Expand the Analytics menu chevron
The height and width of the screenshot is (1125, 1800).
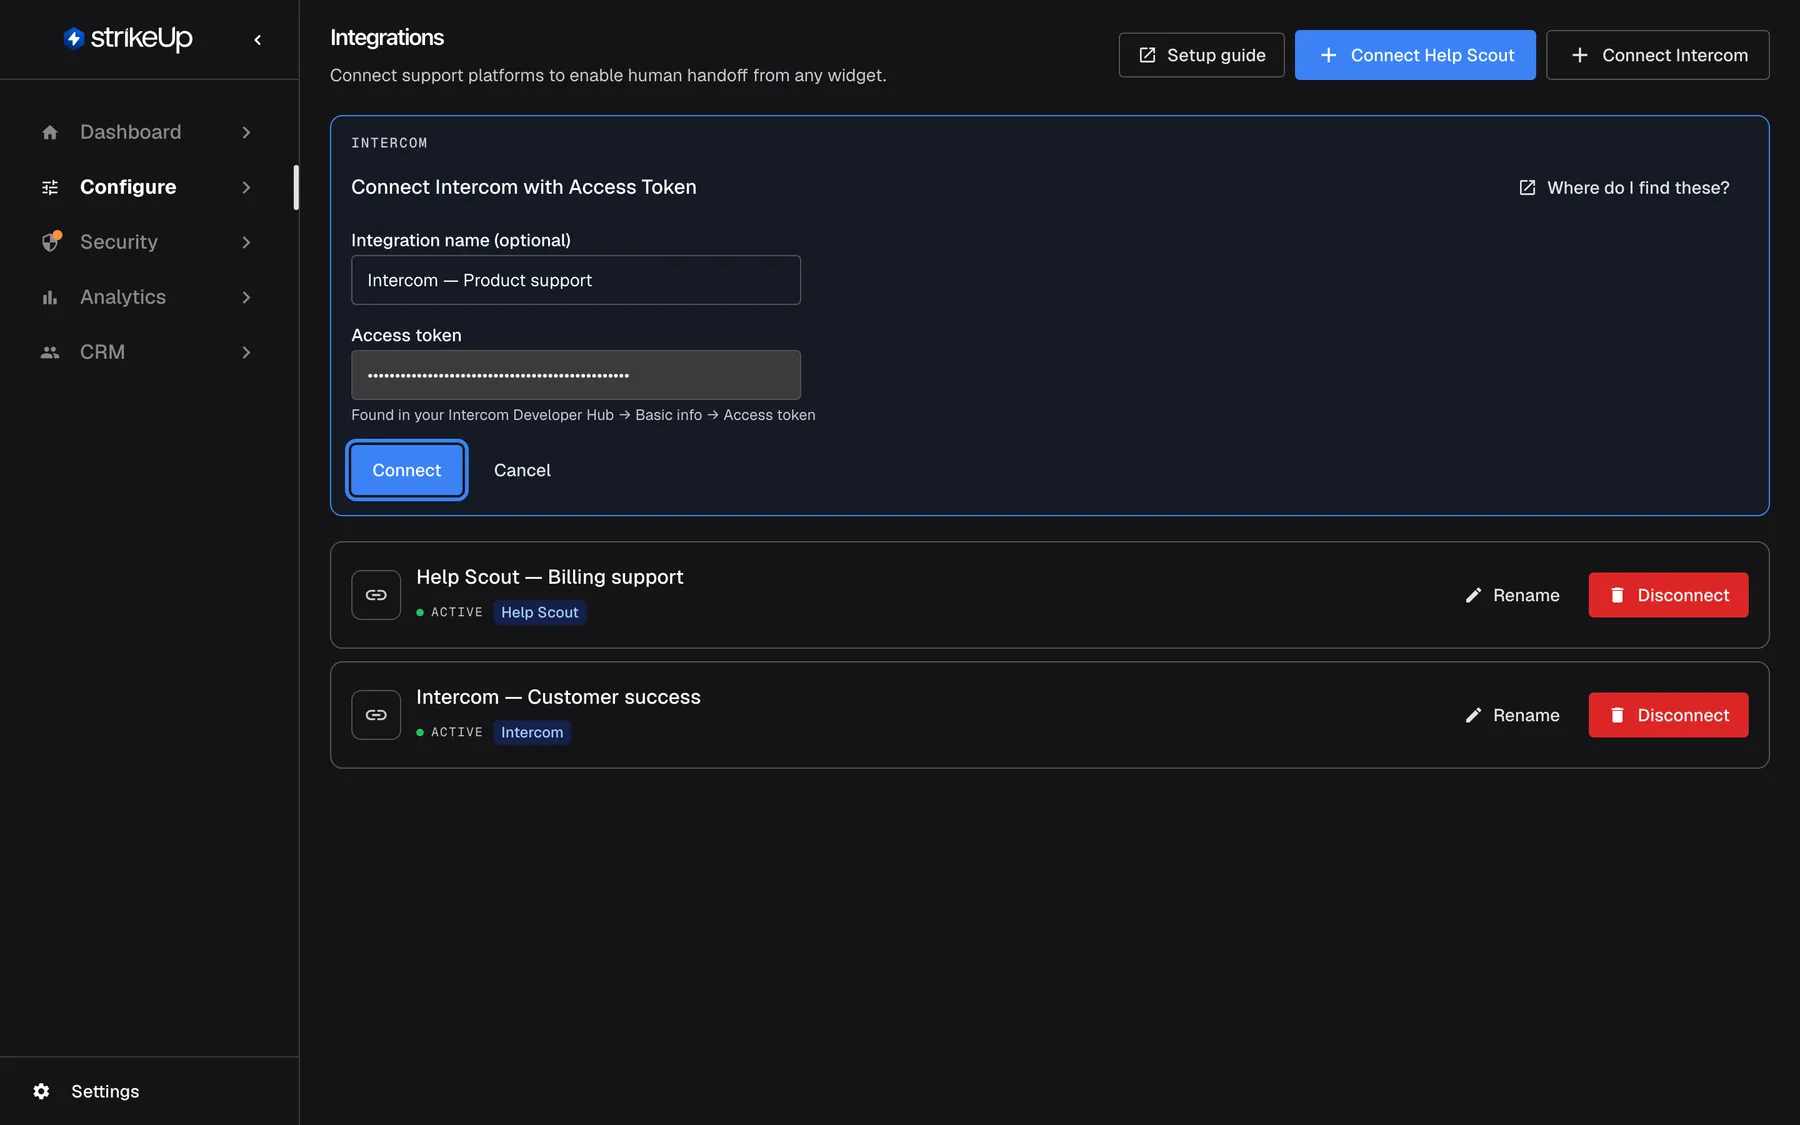click(246, 297)
